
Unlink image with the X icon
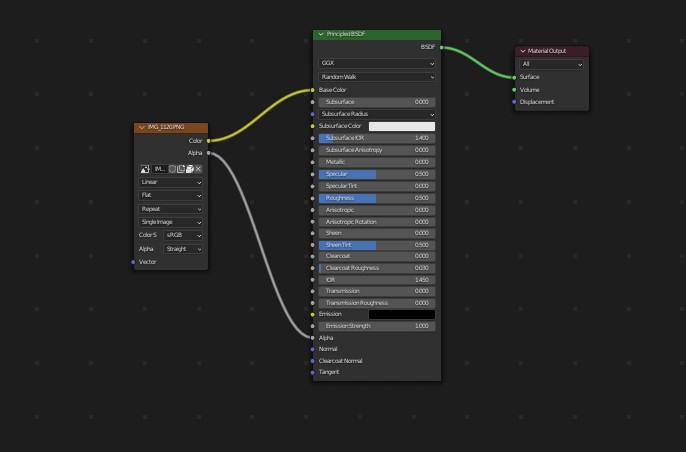click(198, 169)
